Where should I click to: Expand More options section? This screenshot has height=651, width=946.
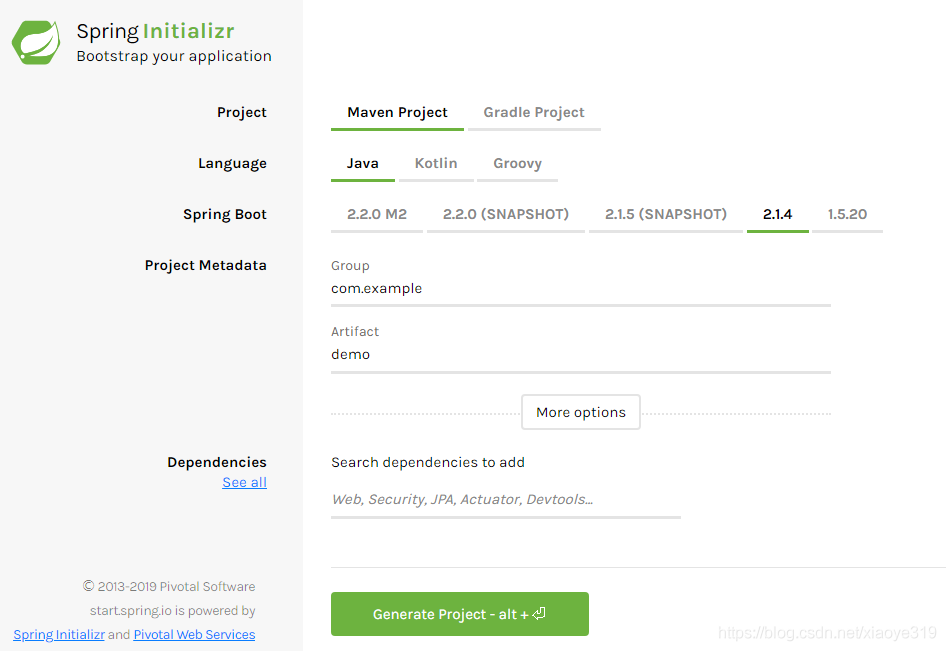click(x=580, y=413)
